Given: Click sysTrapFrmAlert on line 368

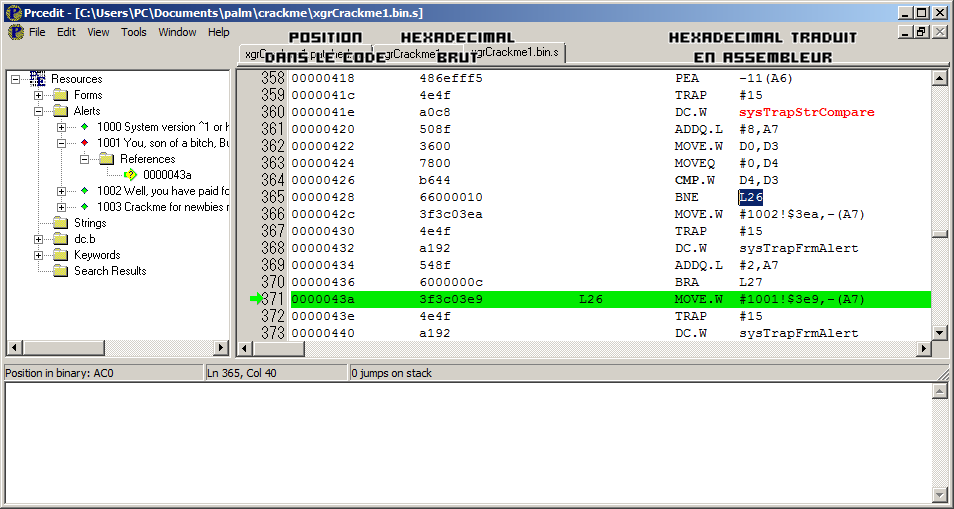Looking at the screenshot, I should [798, 248].
